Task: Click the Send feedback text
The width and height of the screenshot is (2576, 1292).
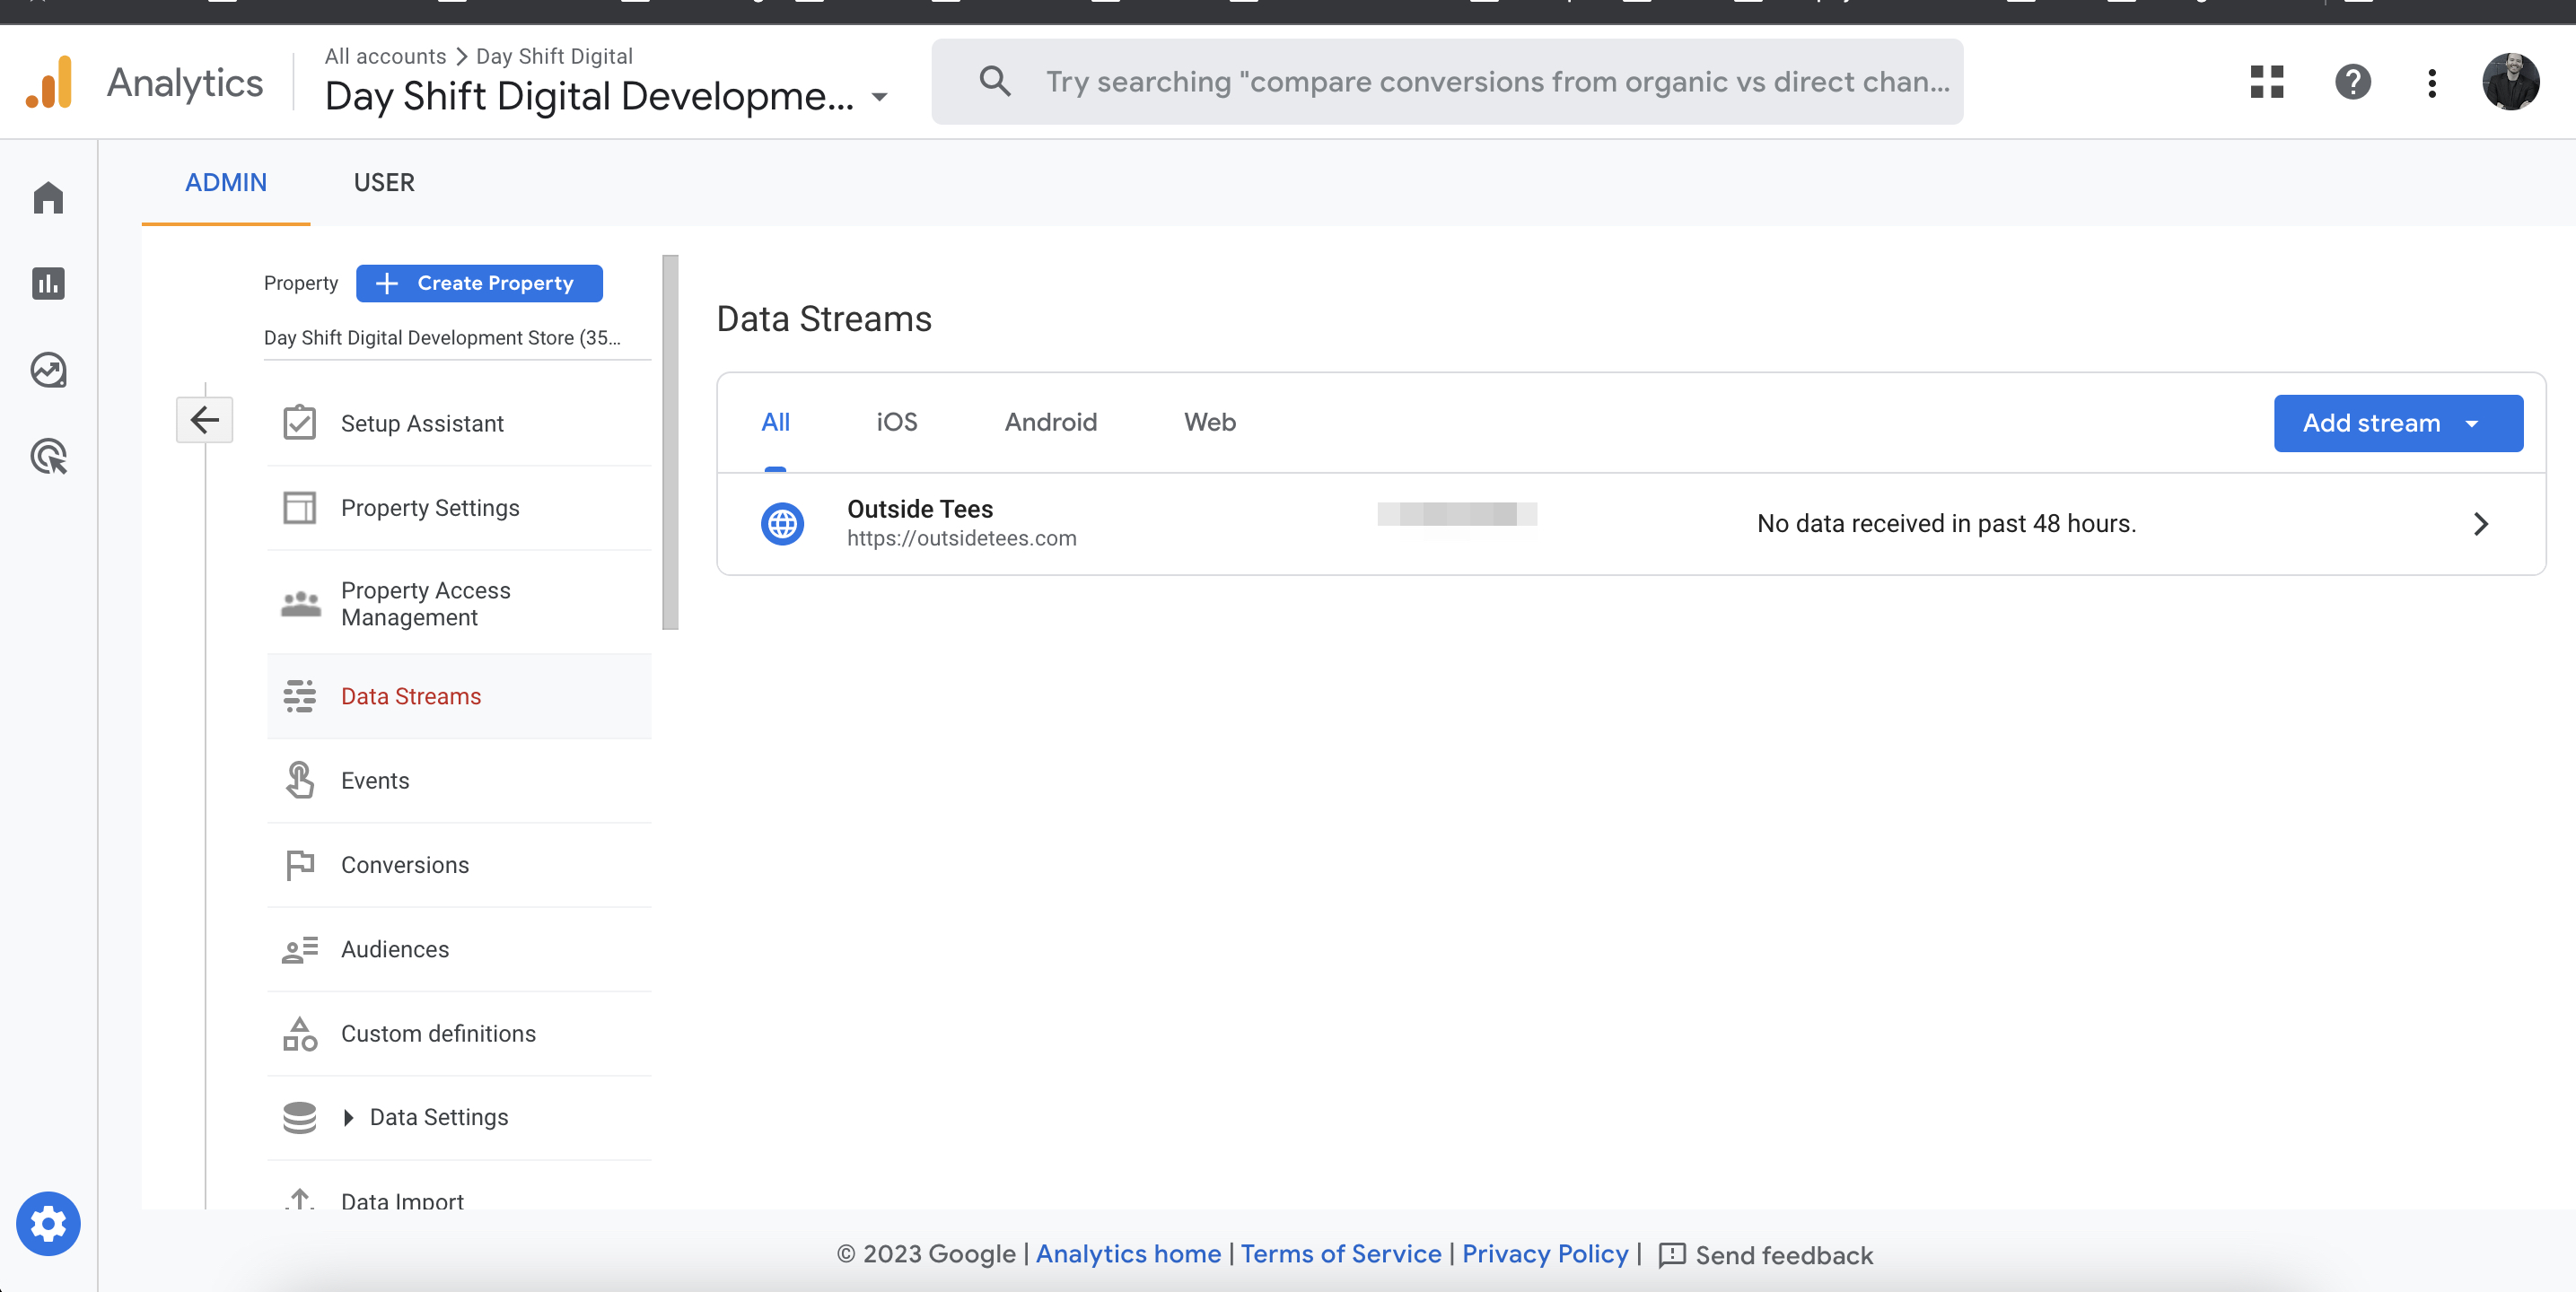Action: [1783, 1255]
